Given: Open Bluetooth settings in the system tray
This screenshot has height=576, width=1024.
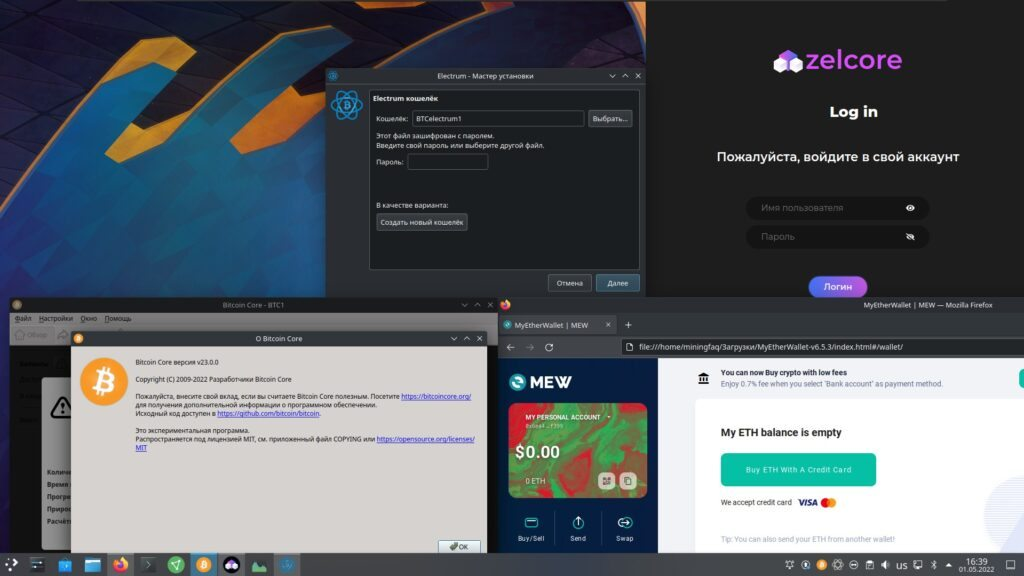Looking at the screenshot, I should [x=934, y=565].
